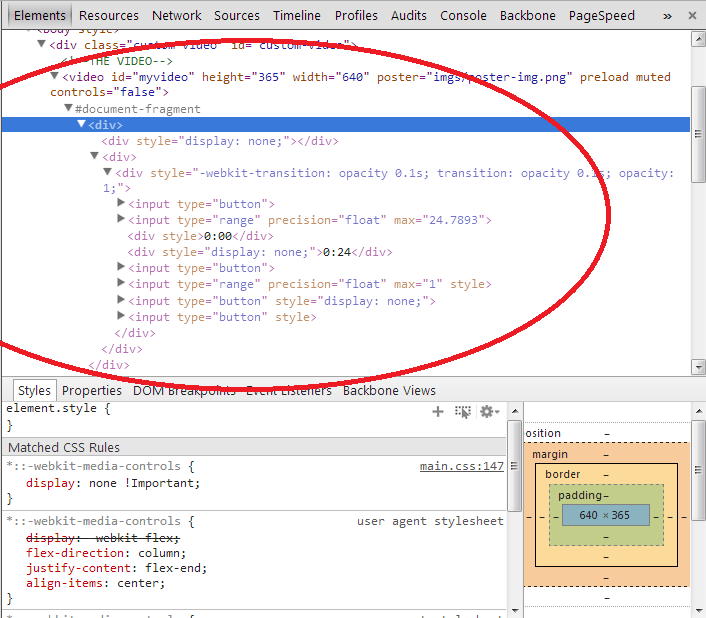The height and width of the screenshot is (618, 706).
Task: Collapse the video myvideo element
Action: tap(54, 76)
